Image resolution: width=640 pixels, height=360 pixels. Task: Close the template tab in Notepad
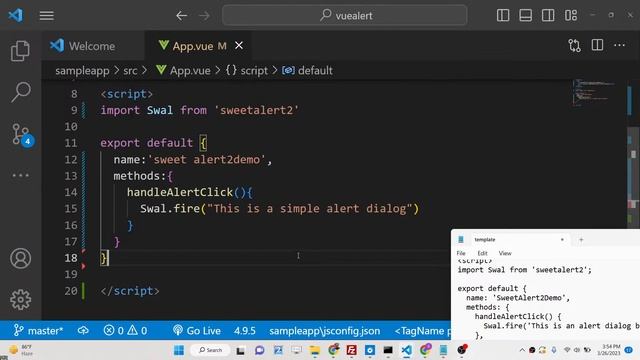click(x=562, y=240)
